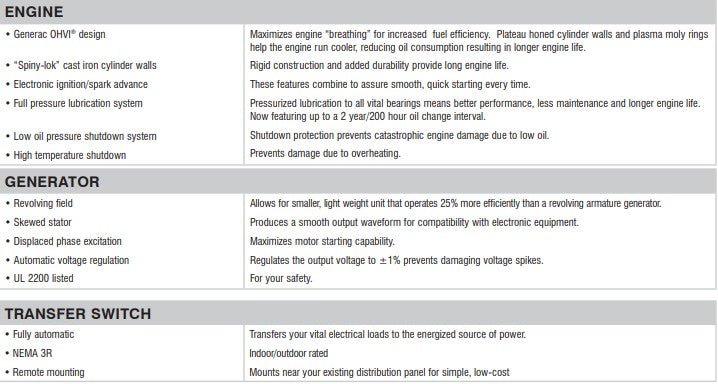
Task: Click the Indoor/outdoor rated description
Action: (x=288, y=353)
